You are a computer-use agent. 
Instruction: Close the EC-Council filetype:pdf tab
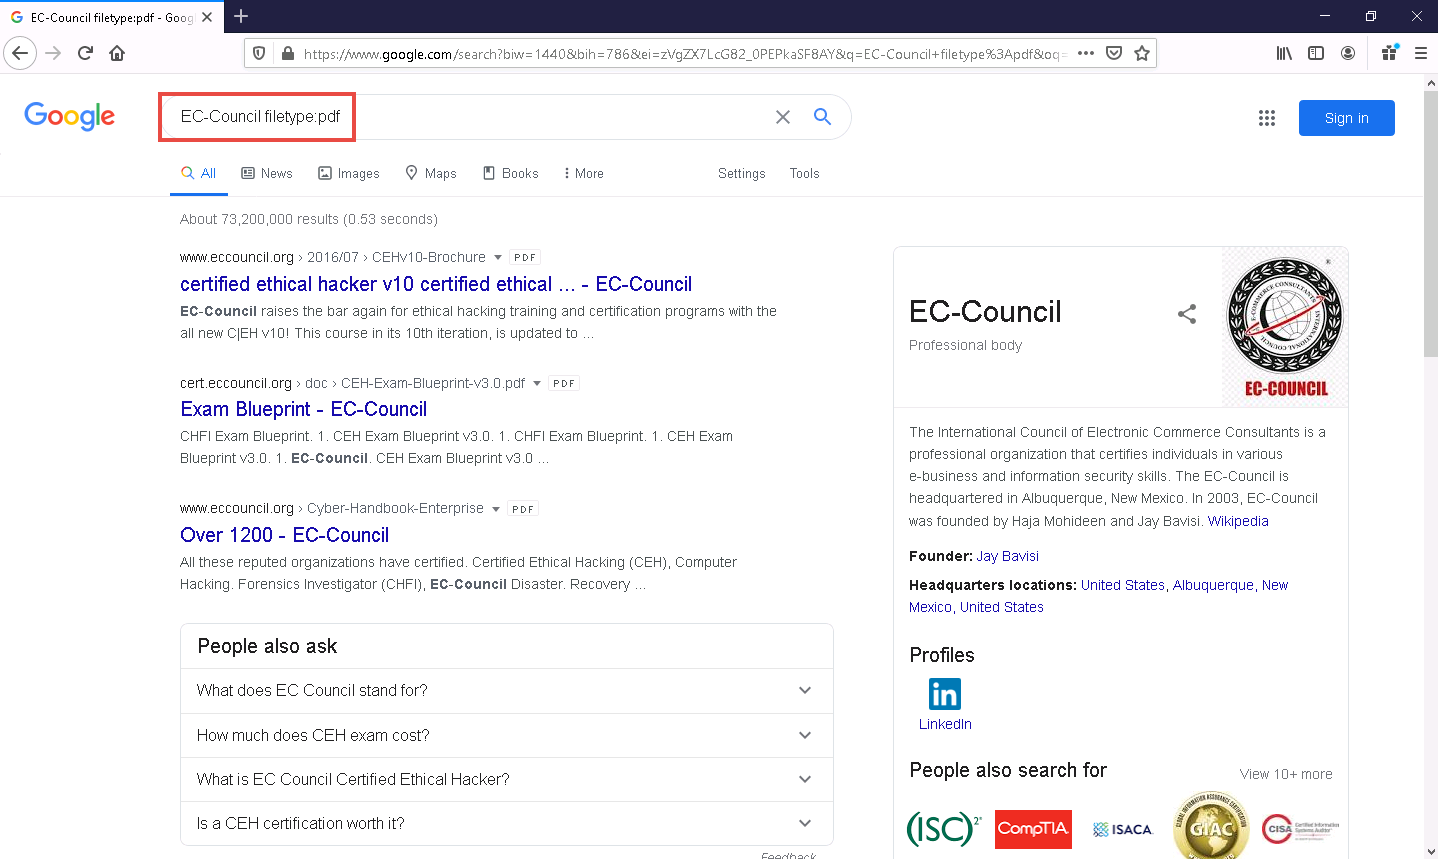pos(207,17)
